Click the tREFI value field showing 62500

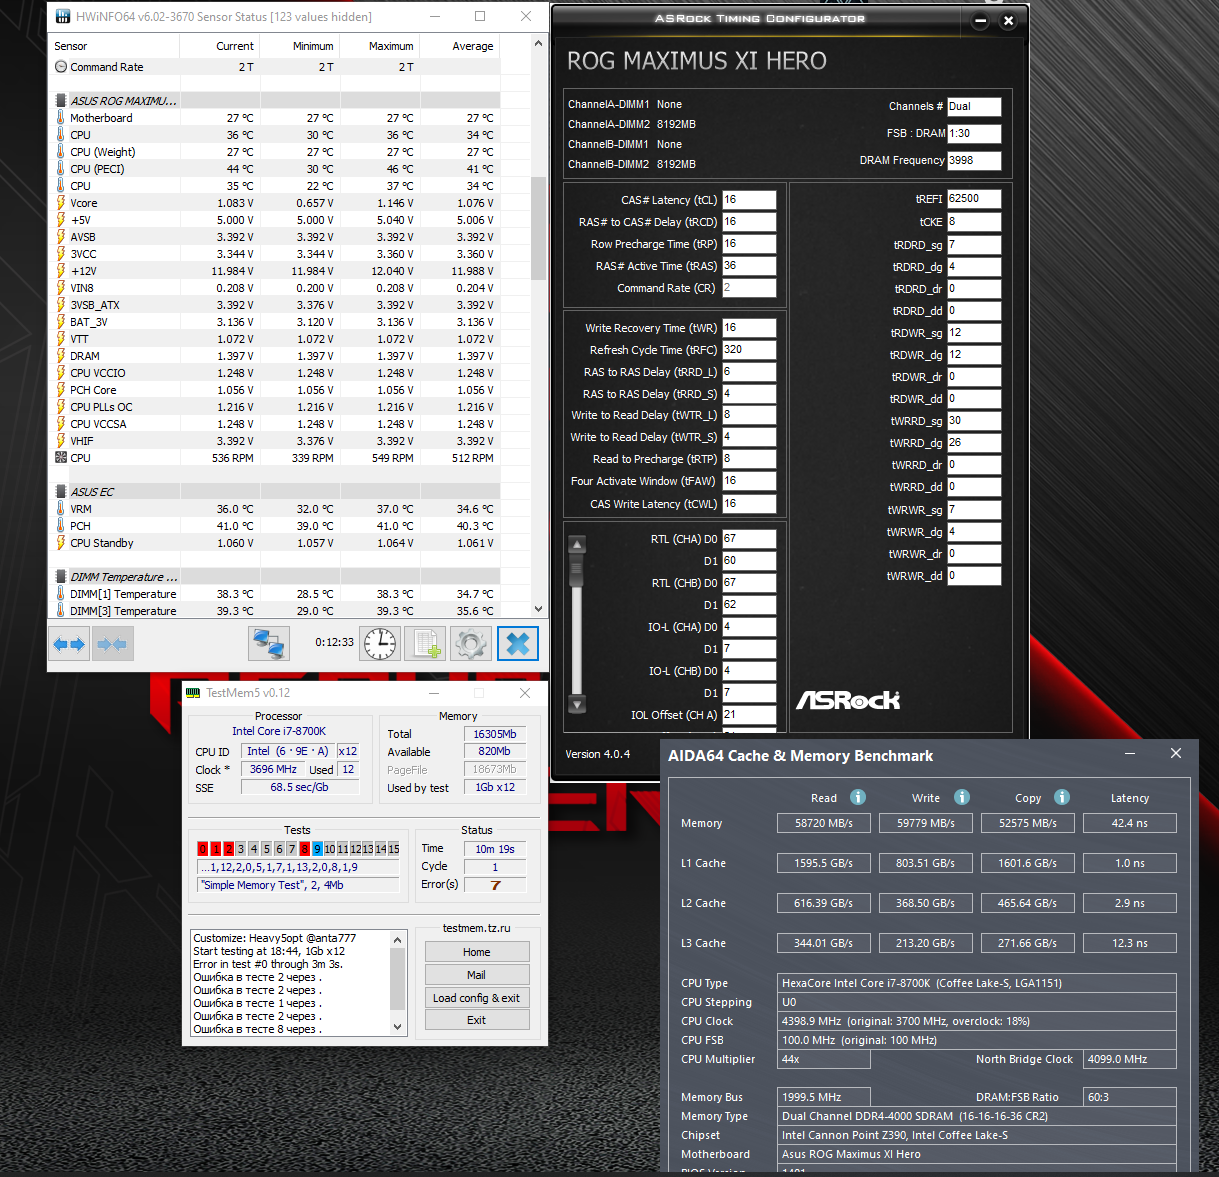pos(974,199)
